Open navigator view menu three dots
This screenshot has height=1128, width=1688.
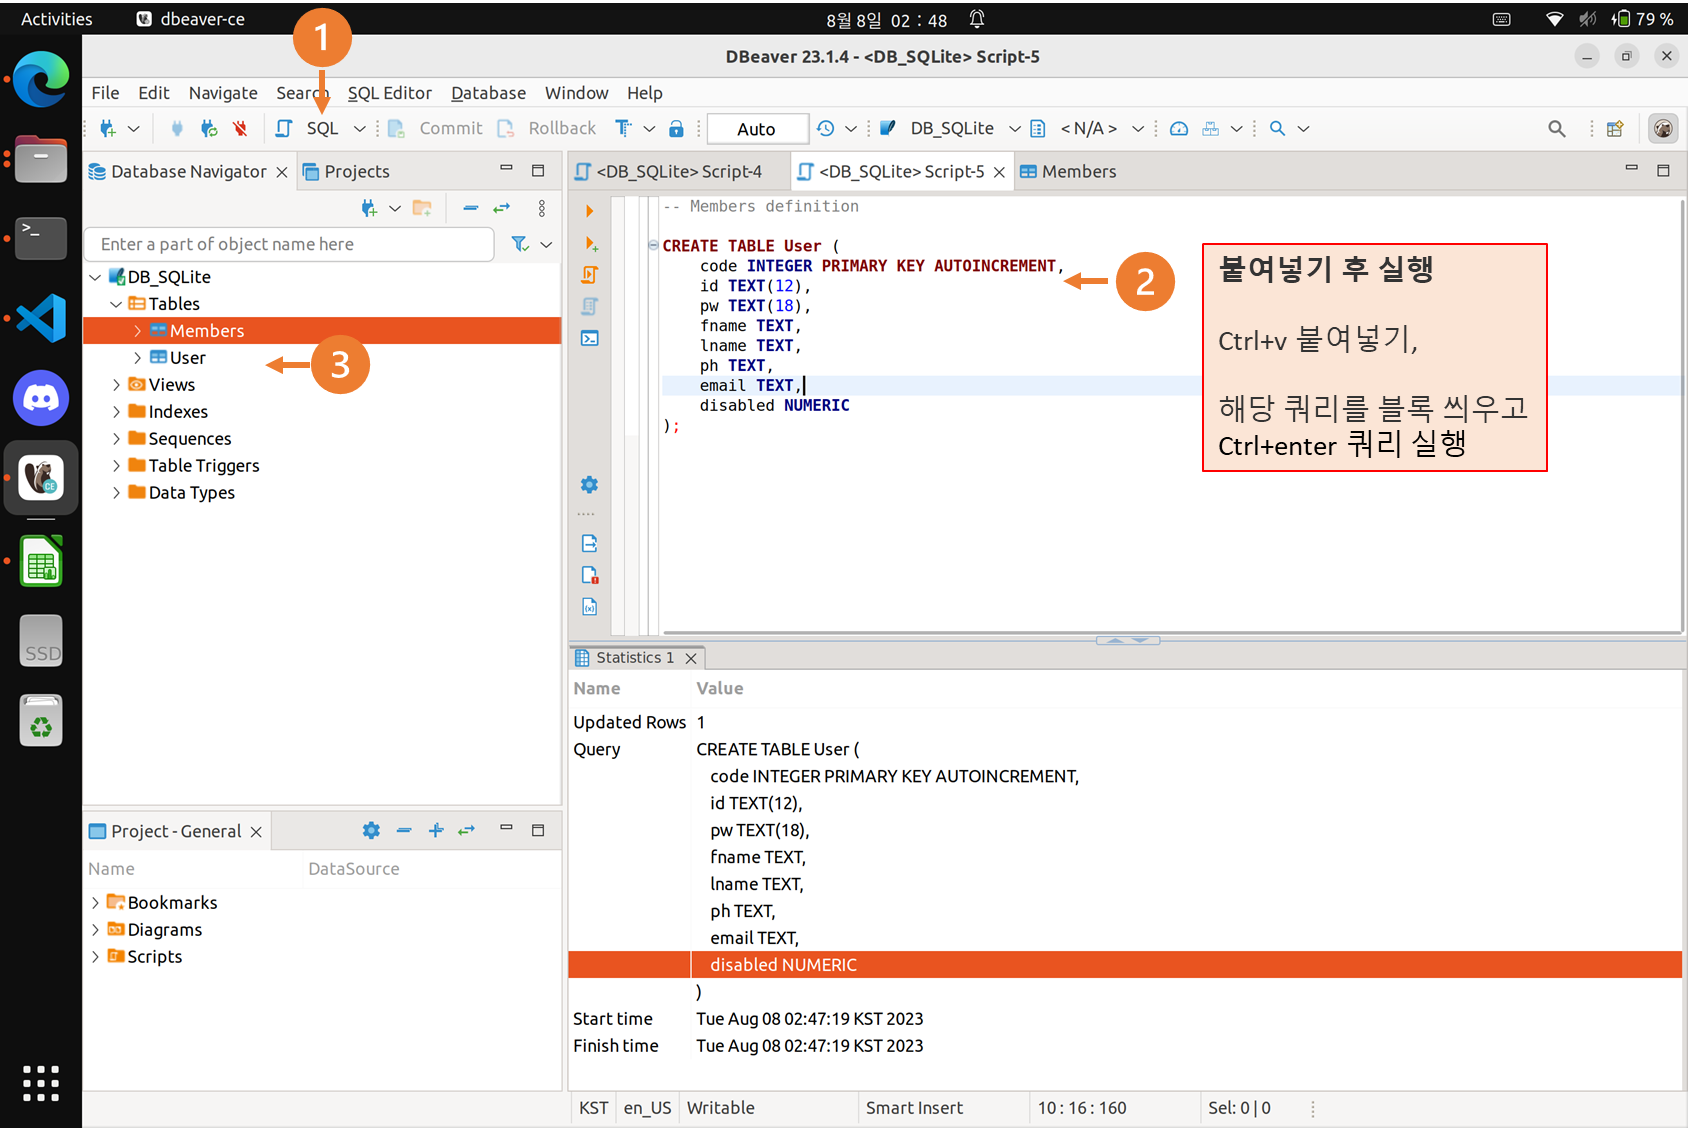542,208
